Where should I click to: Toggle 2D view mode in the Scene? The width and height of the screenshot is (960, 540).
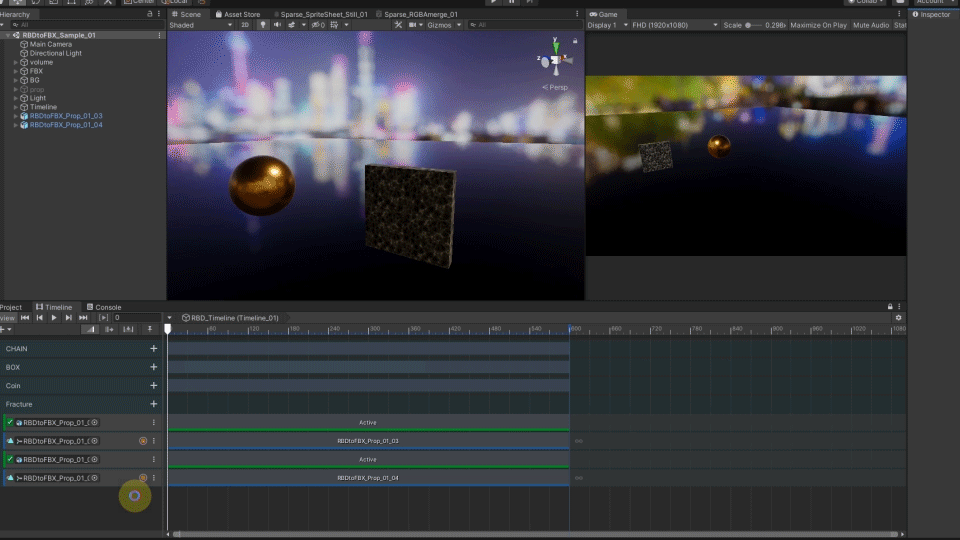coord(245,25)
